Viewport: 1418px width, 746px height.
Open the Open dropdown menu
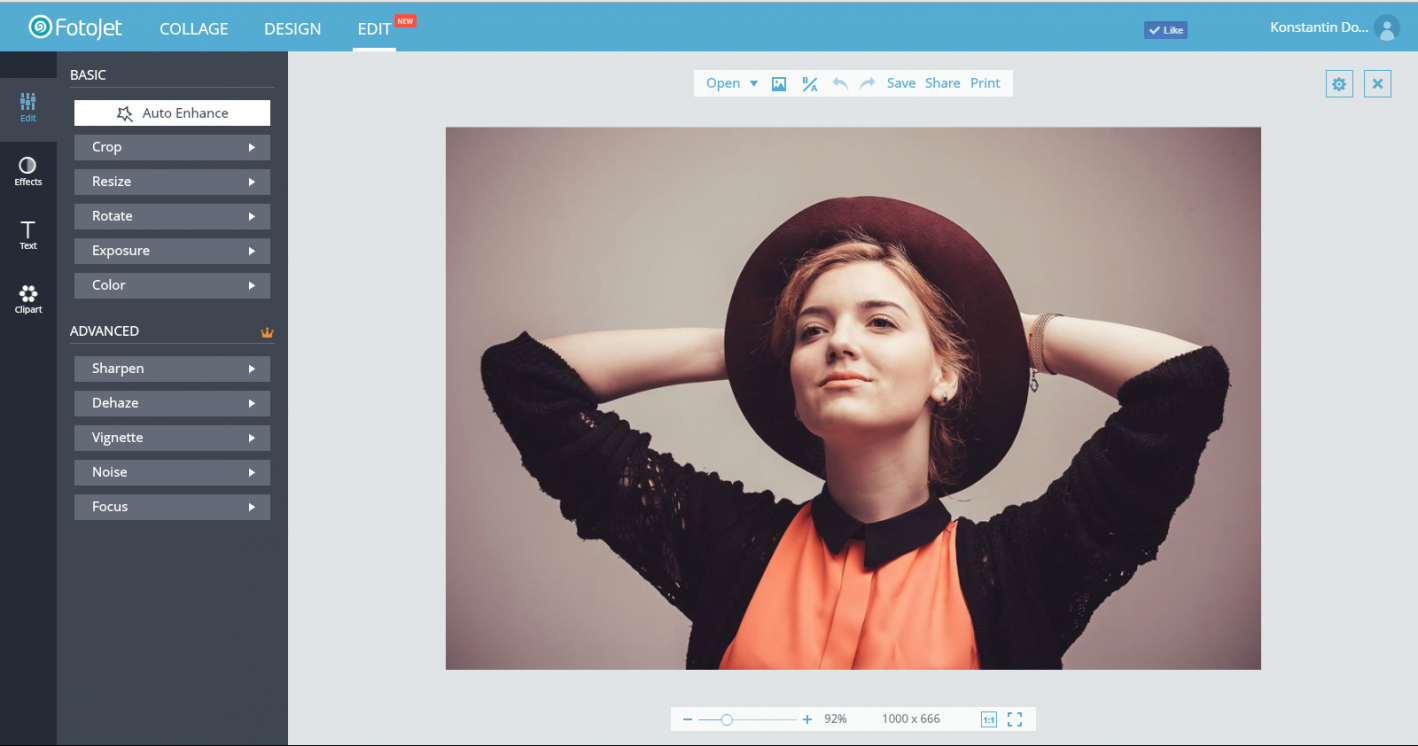pyautogui.click(x=732, y=84)
